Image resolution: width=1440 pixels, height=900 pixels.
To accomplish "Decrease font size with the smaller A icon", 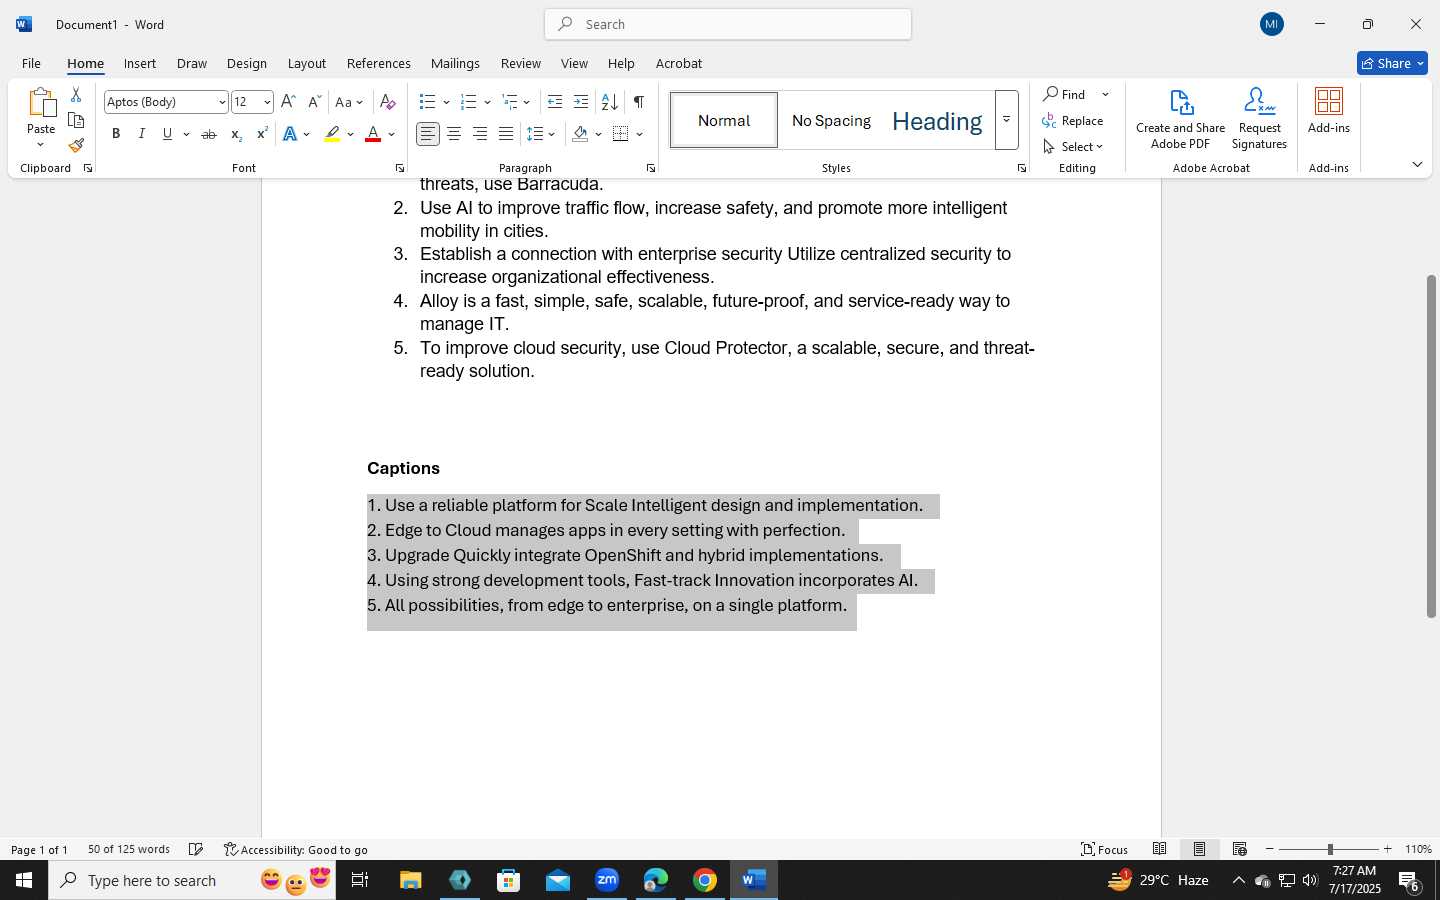I will 314,102.
